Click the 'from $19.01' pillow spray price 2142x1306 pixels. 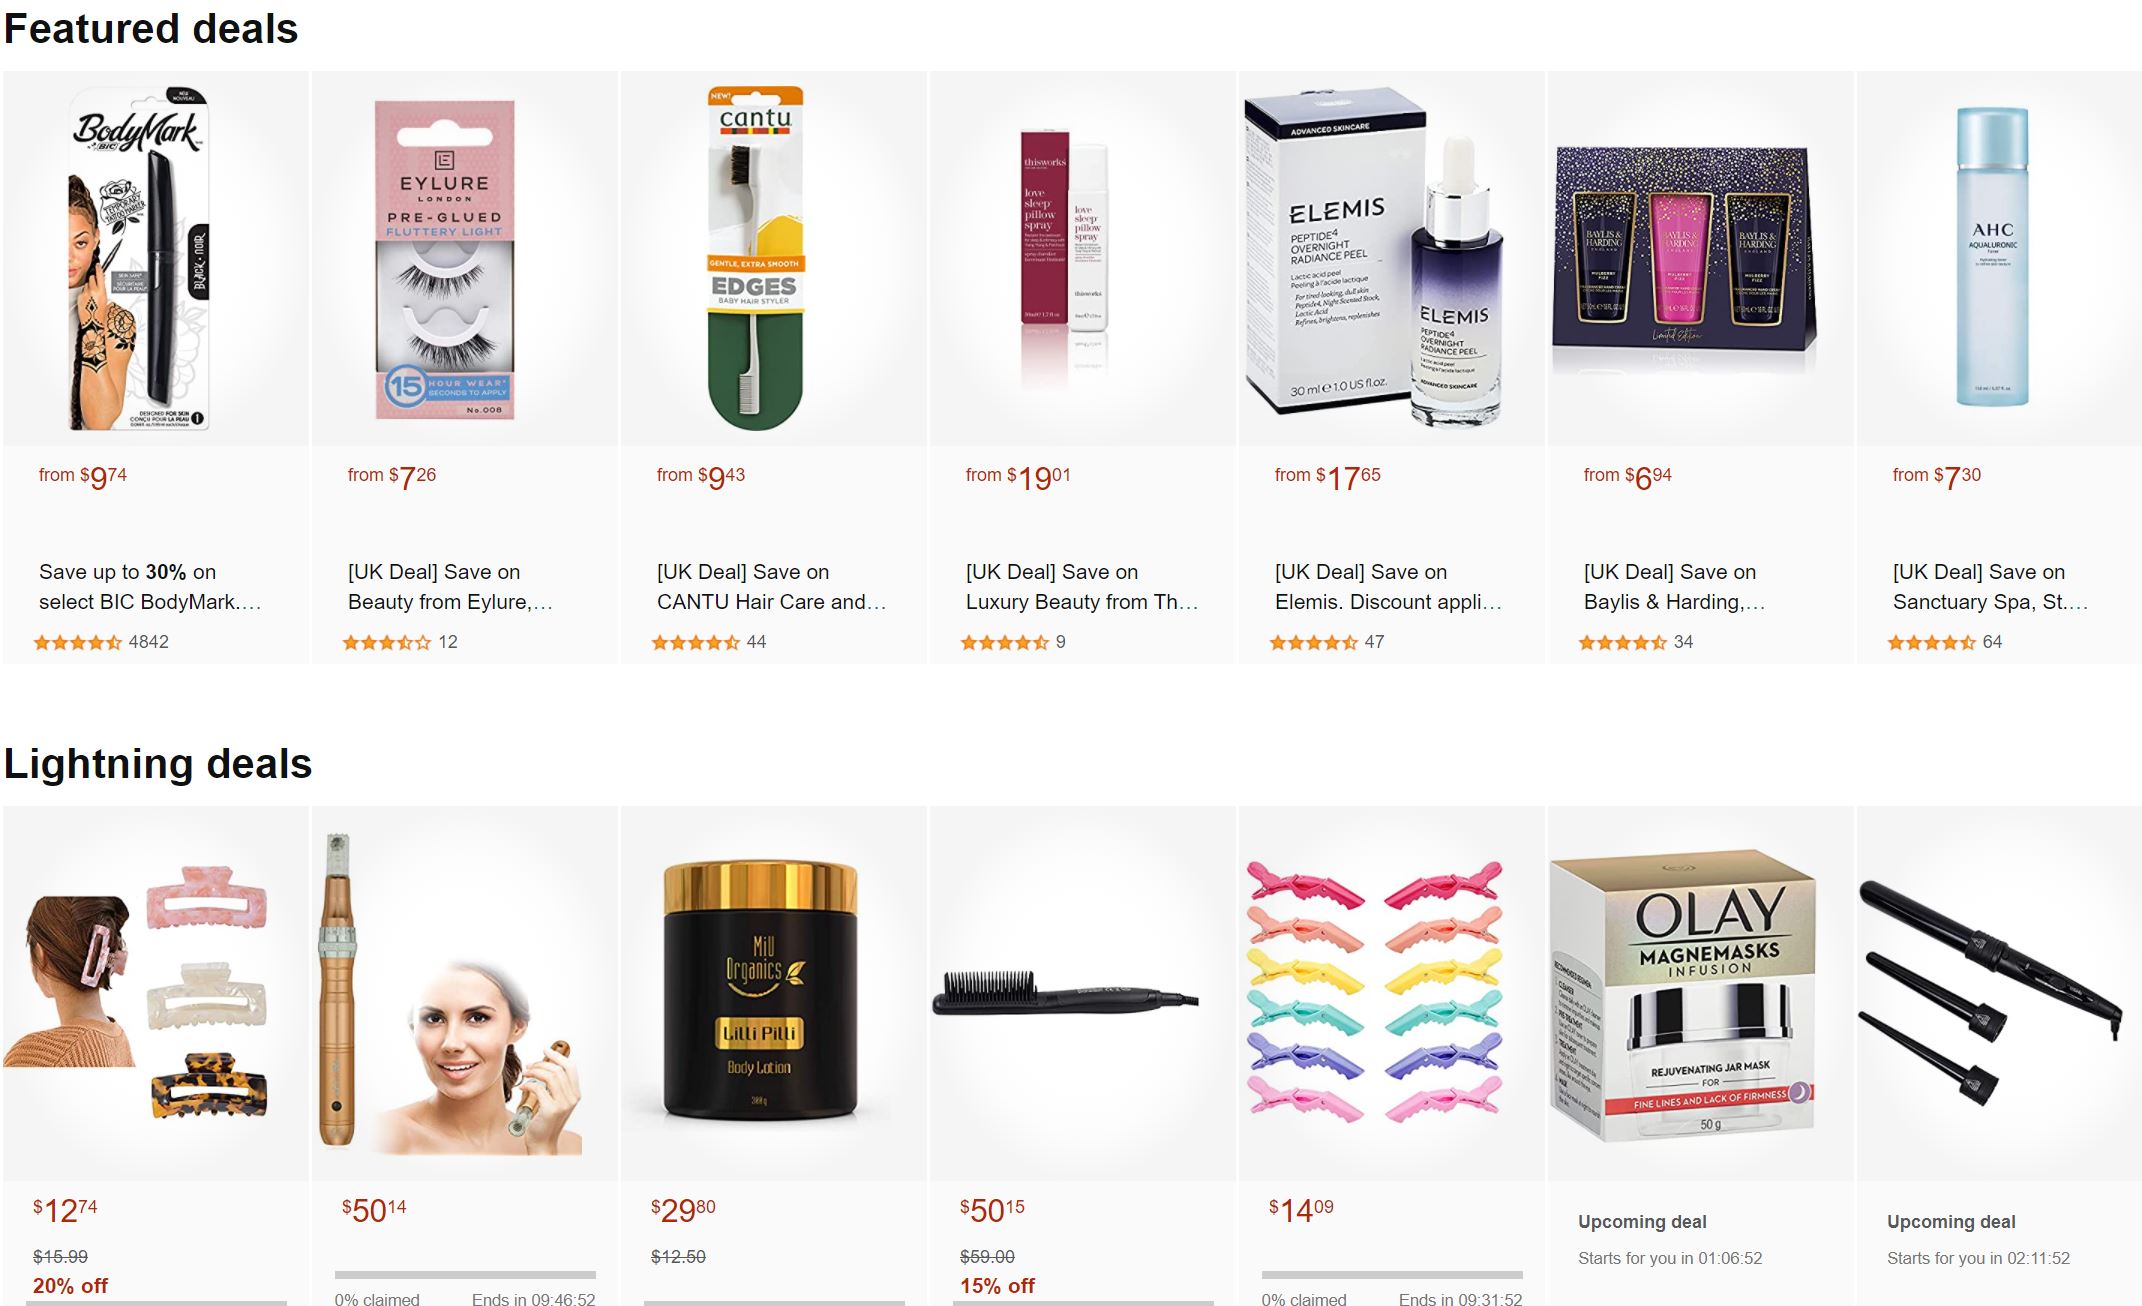(x=1018, y=478)
